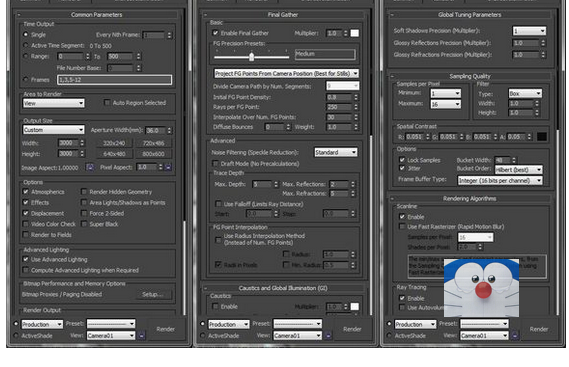Open Noise Filtering Standard dropdown
This screenshot has height=367, width=569.
coord(336,152)
